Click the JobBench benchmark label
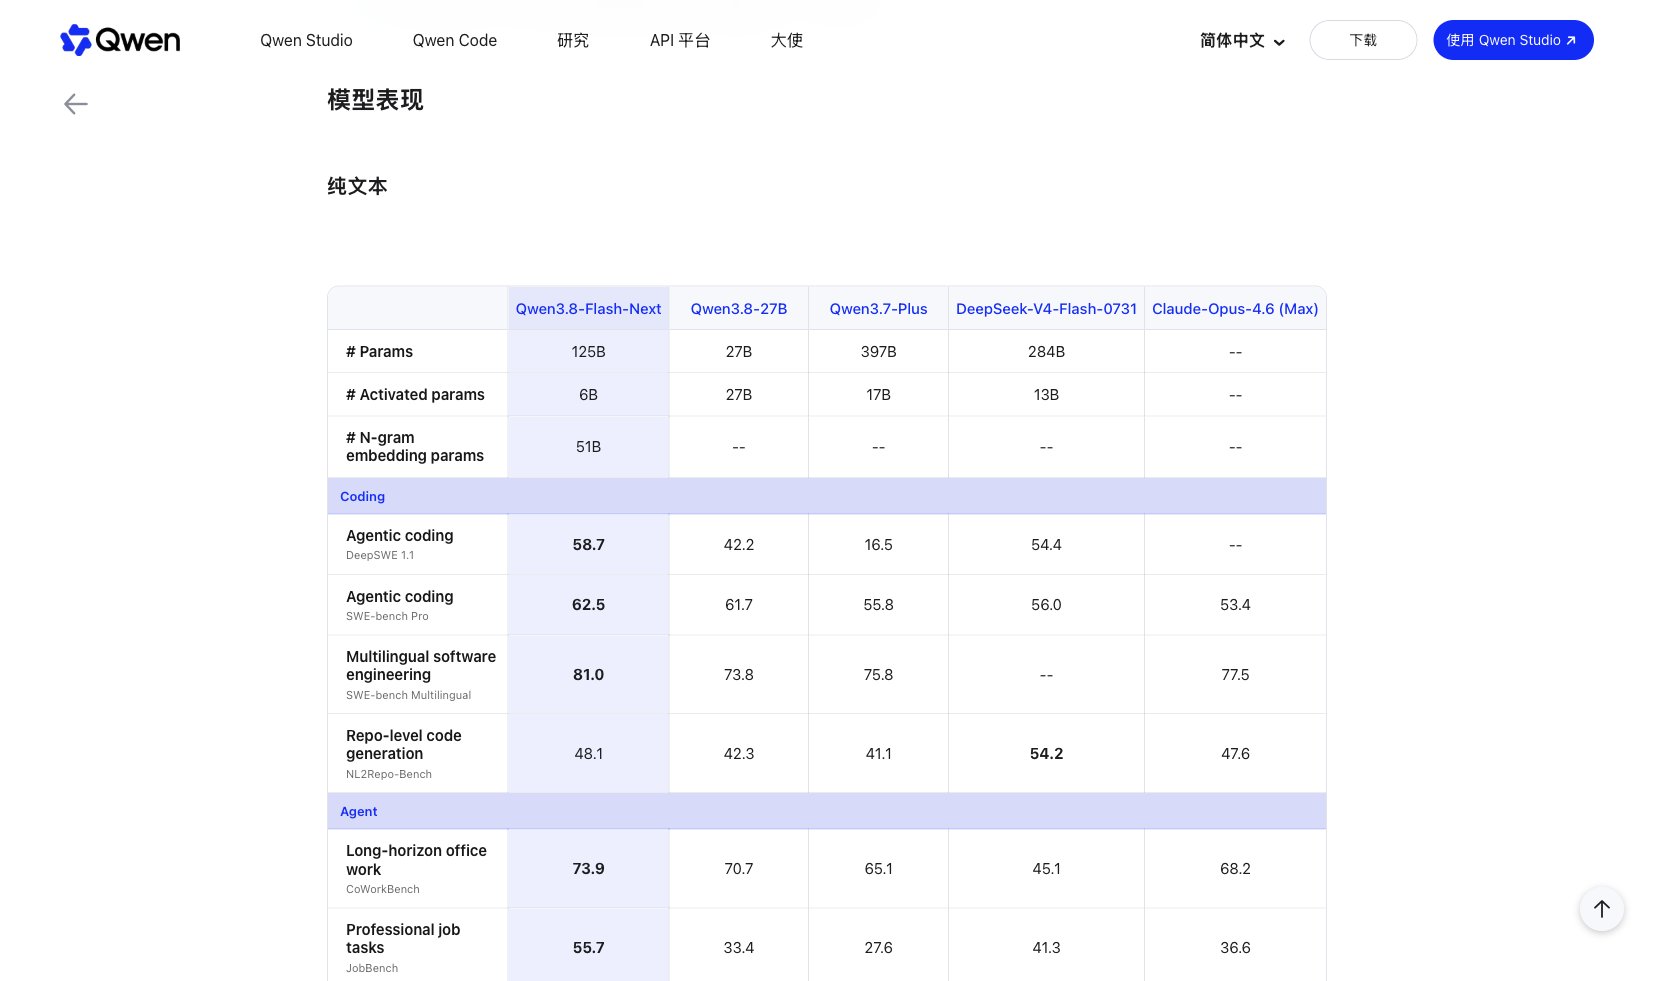Screen dimensions: 1654x981 tap(372, 968)
